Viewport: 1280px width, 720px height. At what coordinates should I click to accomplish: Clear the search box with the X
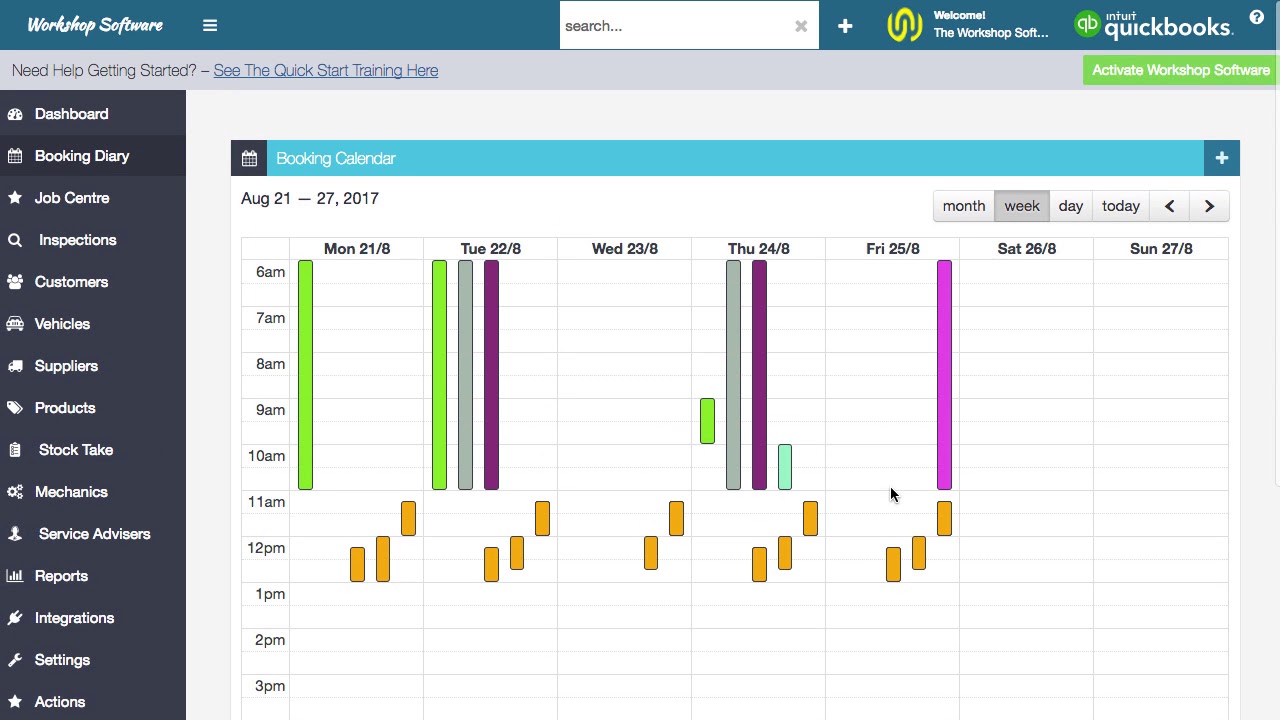[801, 27]
